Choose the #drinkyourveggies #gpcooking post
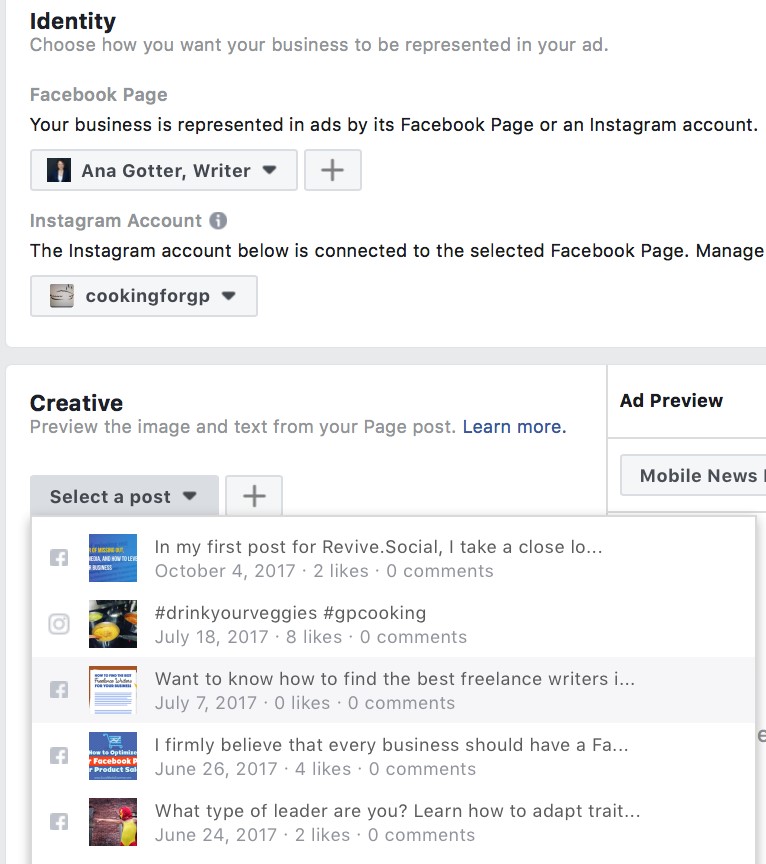This screenshot has height=864, width=766. pyautogui.click(x=310, y=624)
